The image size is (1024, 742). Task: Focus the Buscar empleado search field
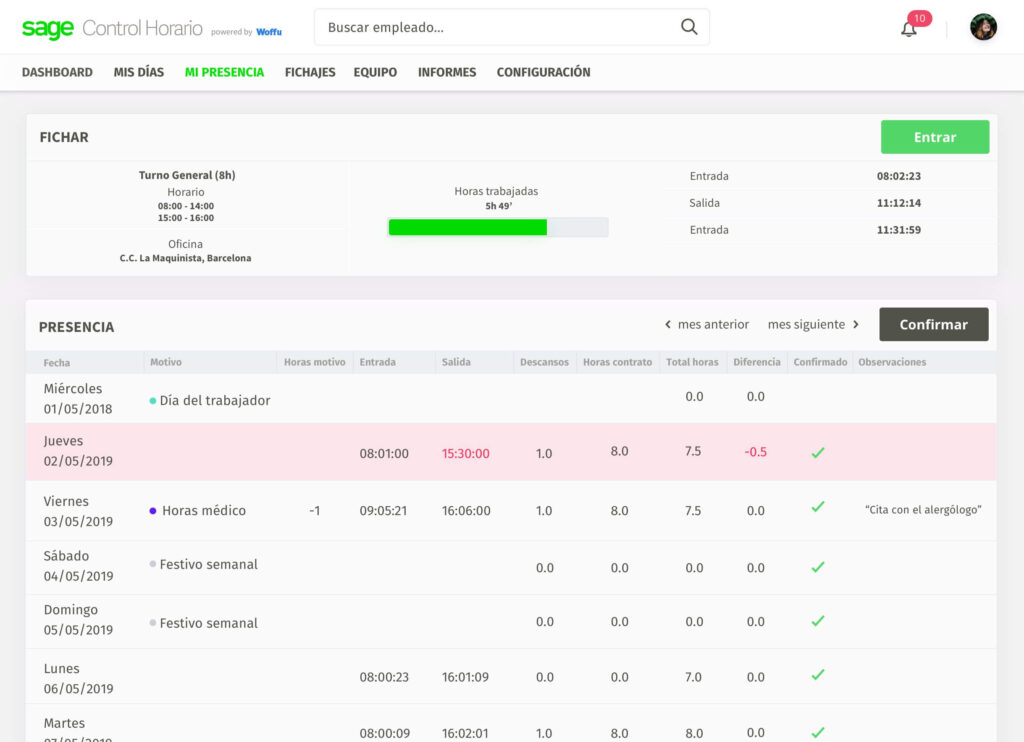pyautogui.click(x=495, y=27)
